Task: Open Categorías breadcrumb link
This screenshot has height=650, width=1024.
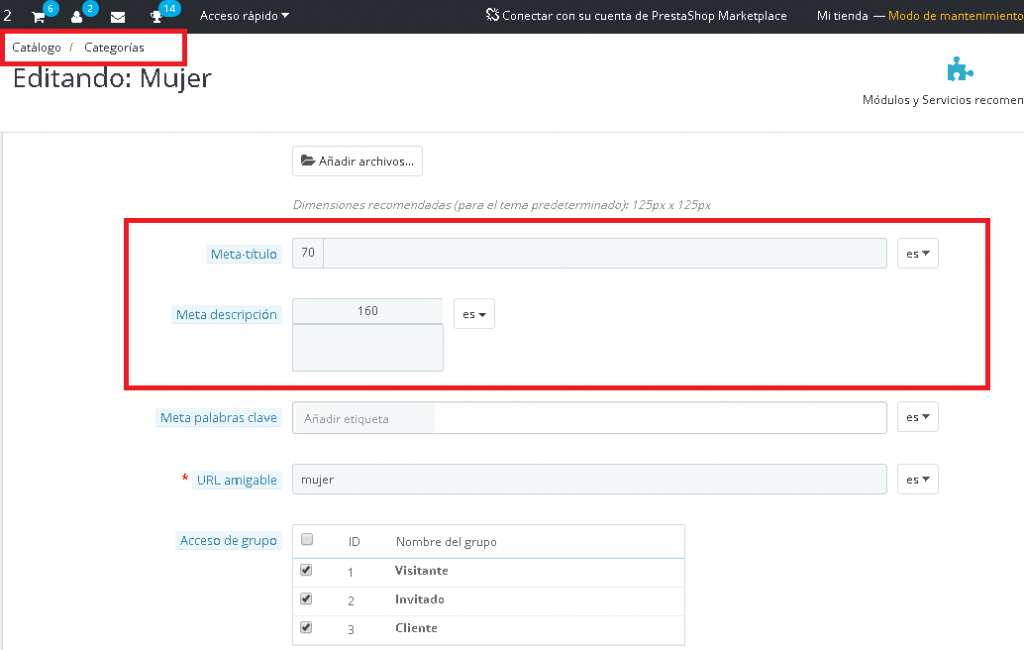Action: pos(114,47)
